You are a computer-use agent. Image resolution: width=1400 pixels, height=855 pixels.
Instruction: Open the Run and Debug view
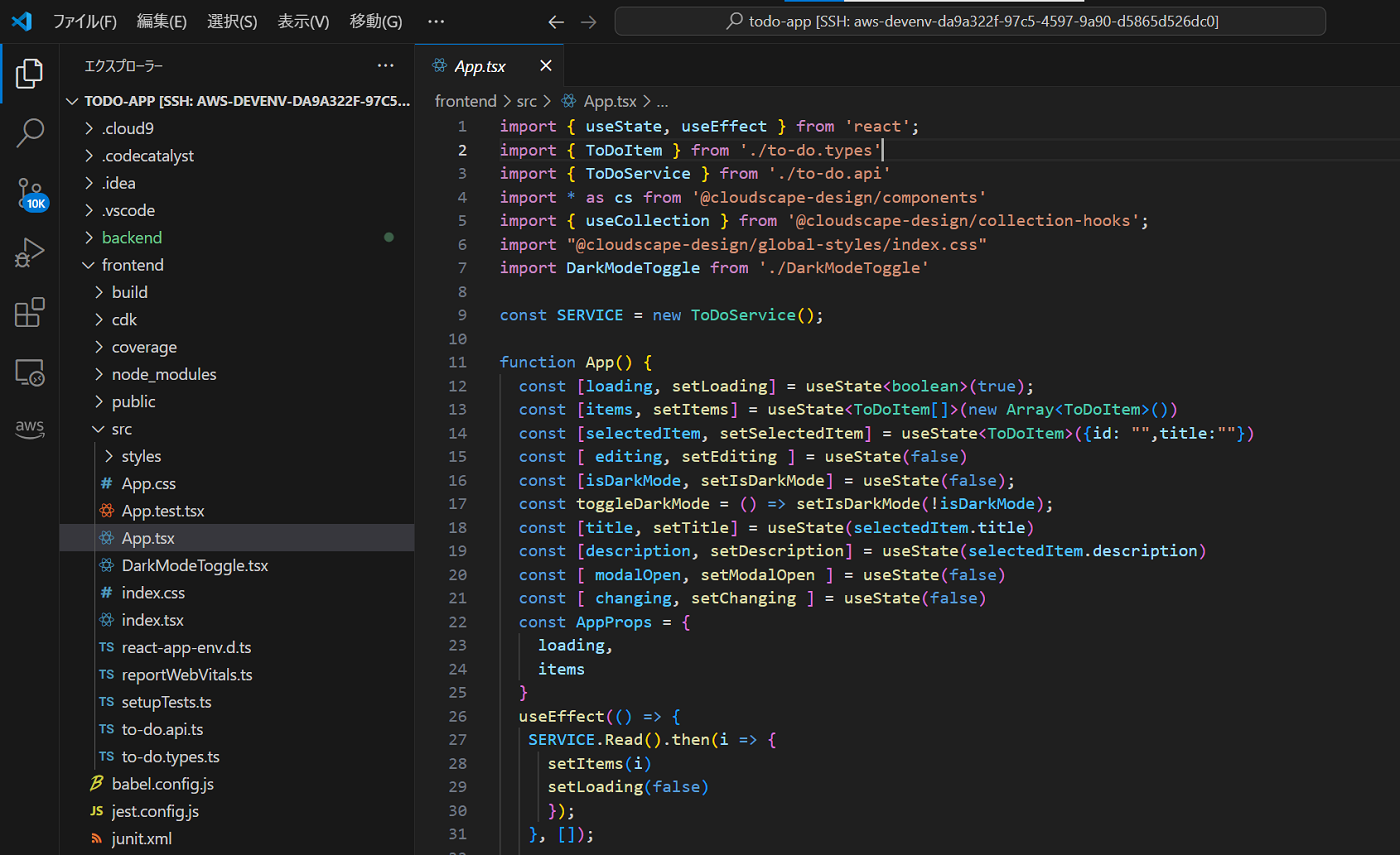[x=30, y=253]
